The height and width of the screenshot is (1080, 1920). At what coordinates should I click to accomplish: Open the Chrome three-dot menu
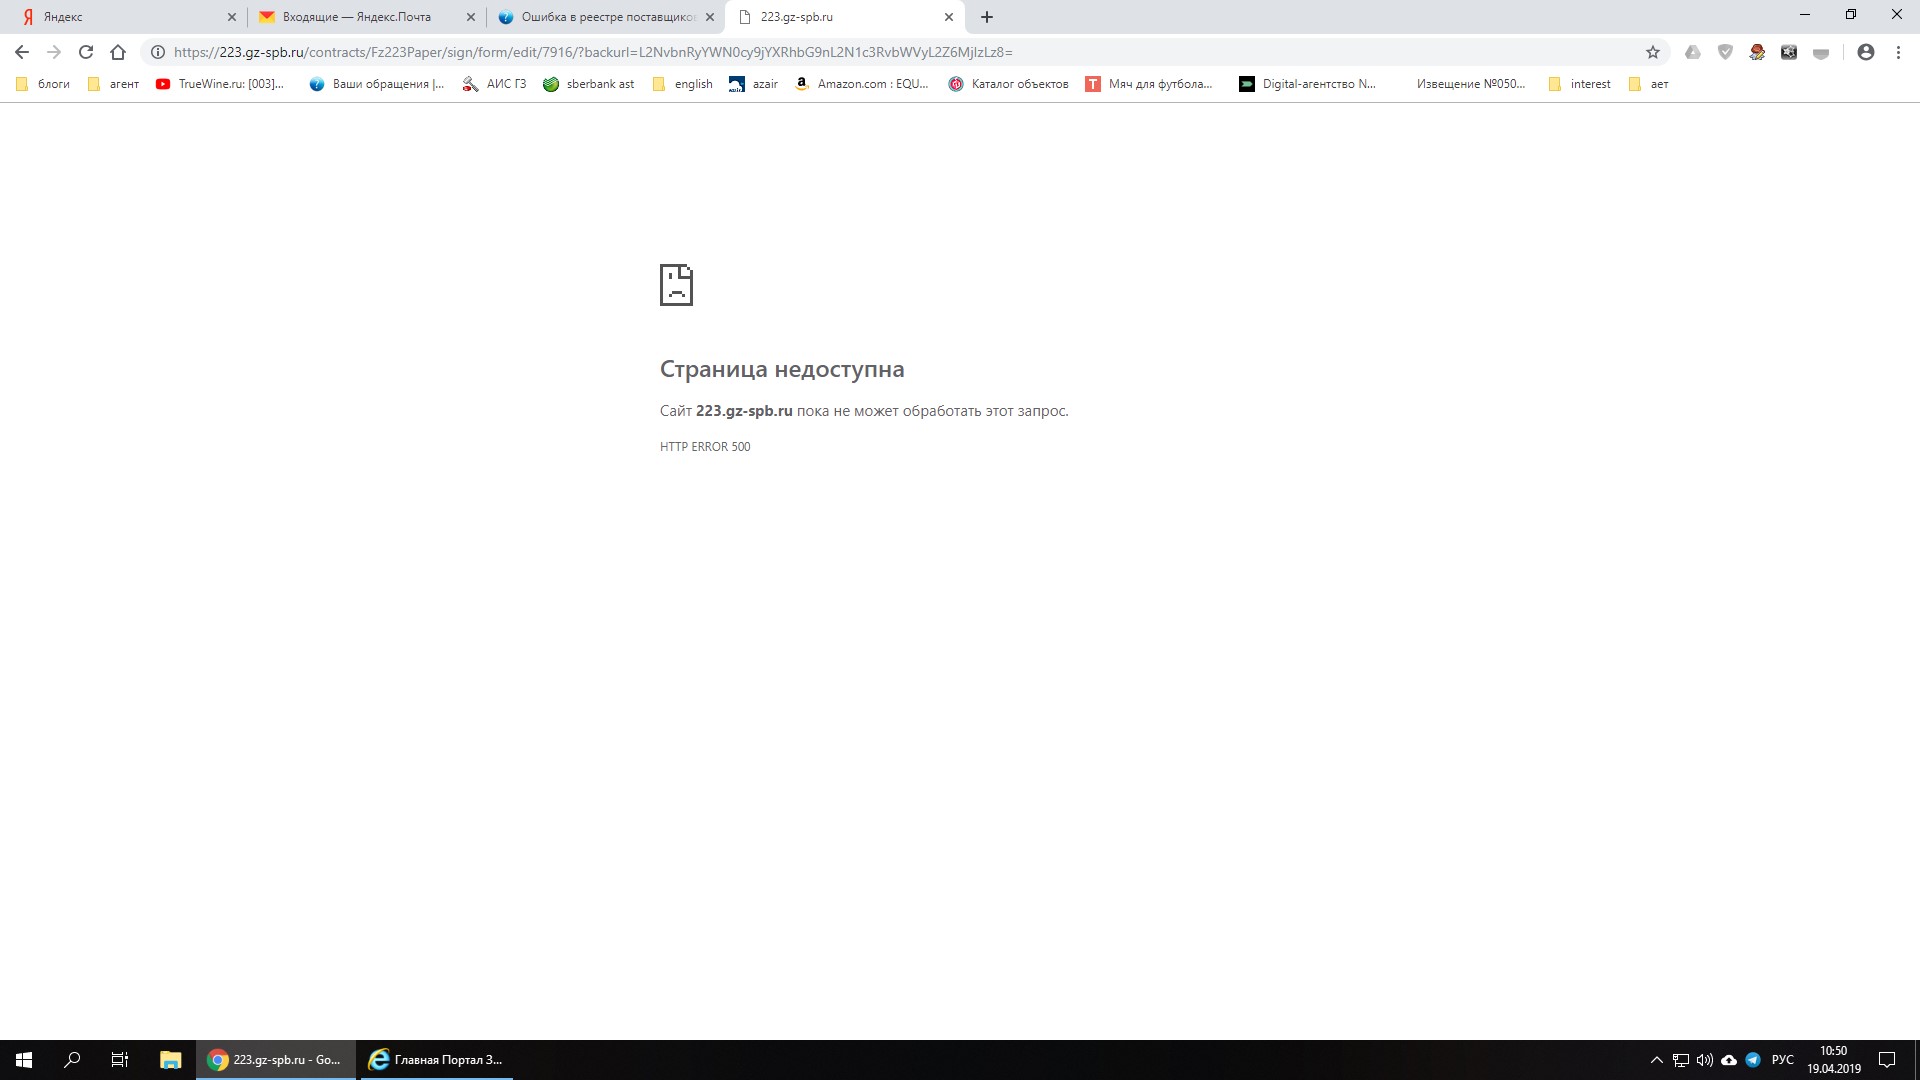point(1898,52)
